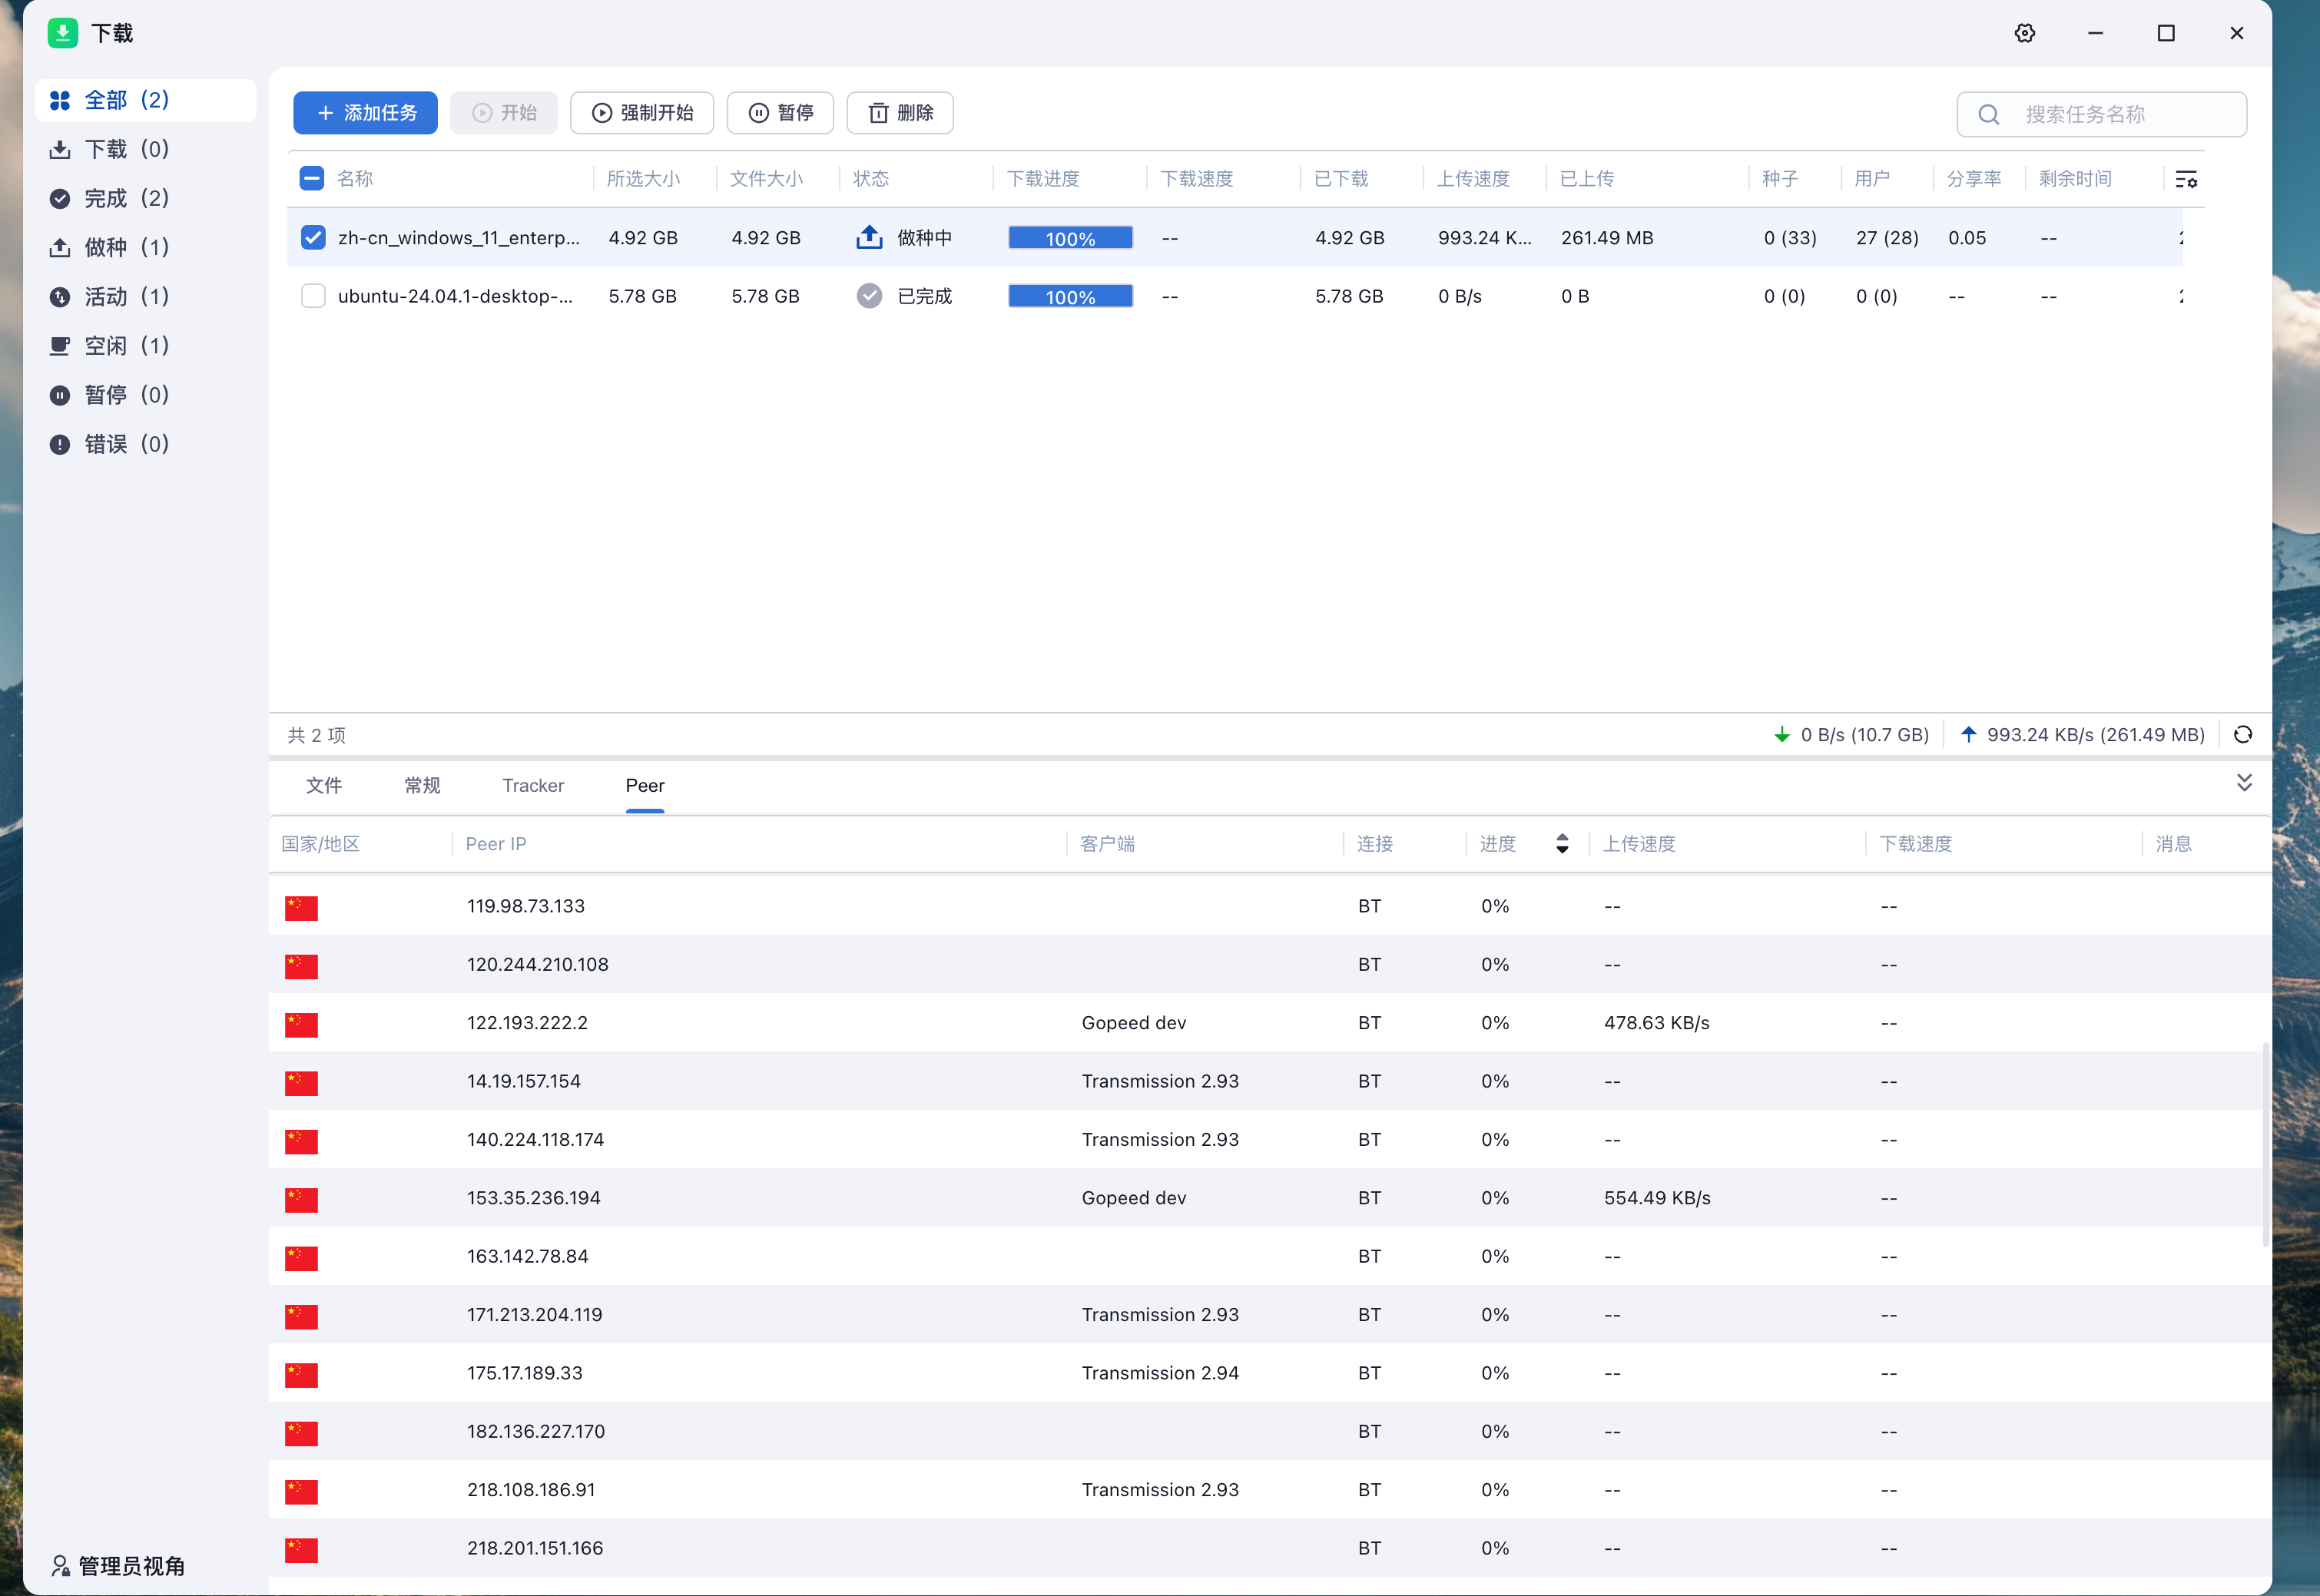Switch to the 文件 tab
The height and width of the screenshot is (1596, 2320).
(324, 785)
